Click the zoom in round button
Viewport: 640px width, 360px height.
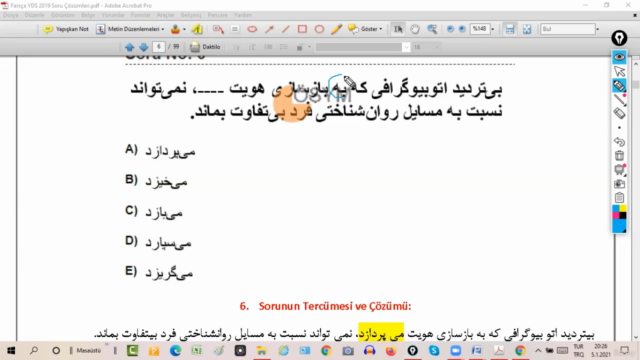(x=462, y=29)
